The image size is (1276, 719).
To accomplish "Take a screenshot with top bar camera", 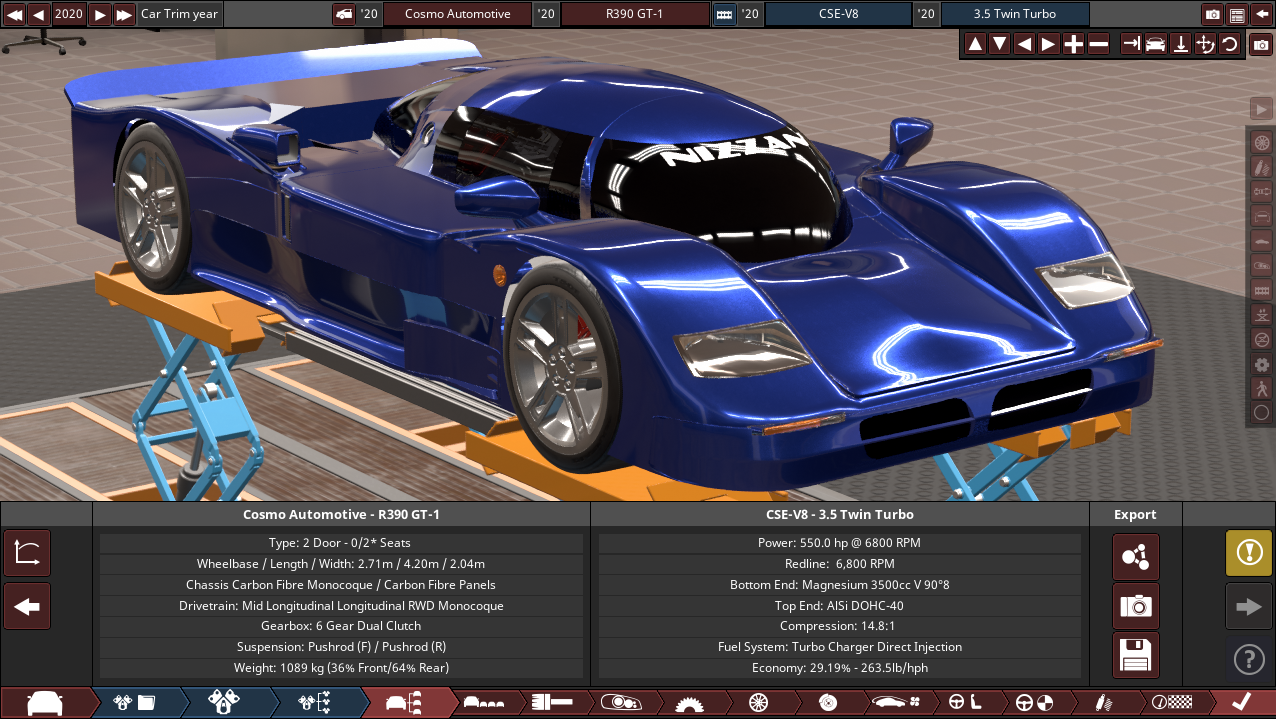I will tap(1213, 14).
